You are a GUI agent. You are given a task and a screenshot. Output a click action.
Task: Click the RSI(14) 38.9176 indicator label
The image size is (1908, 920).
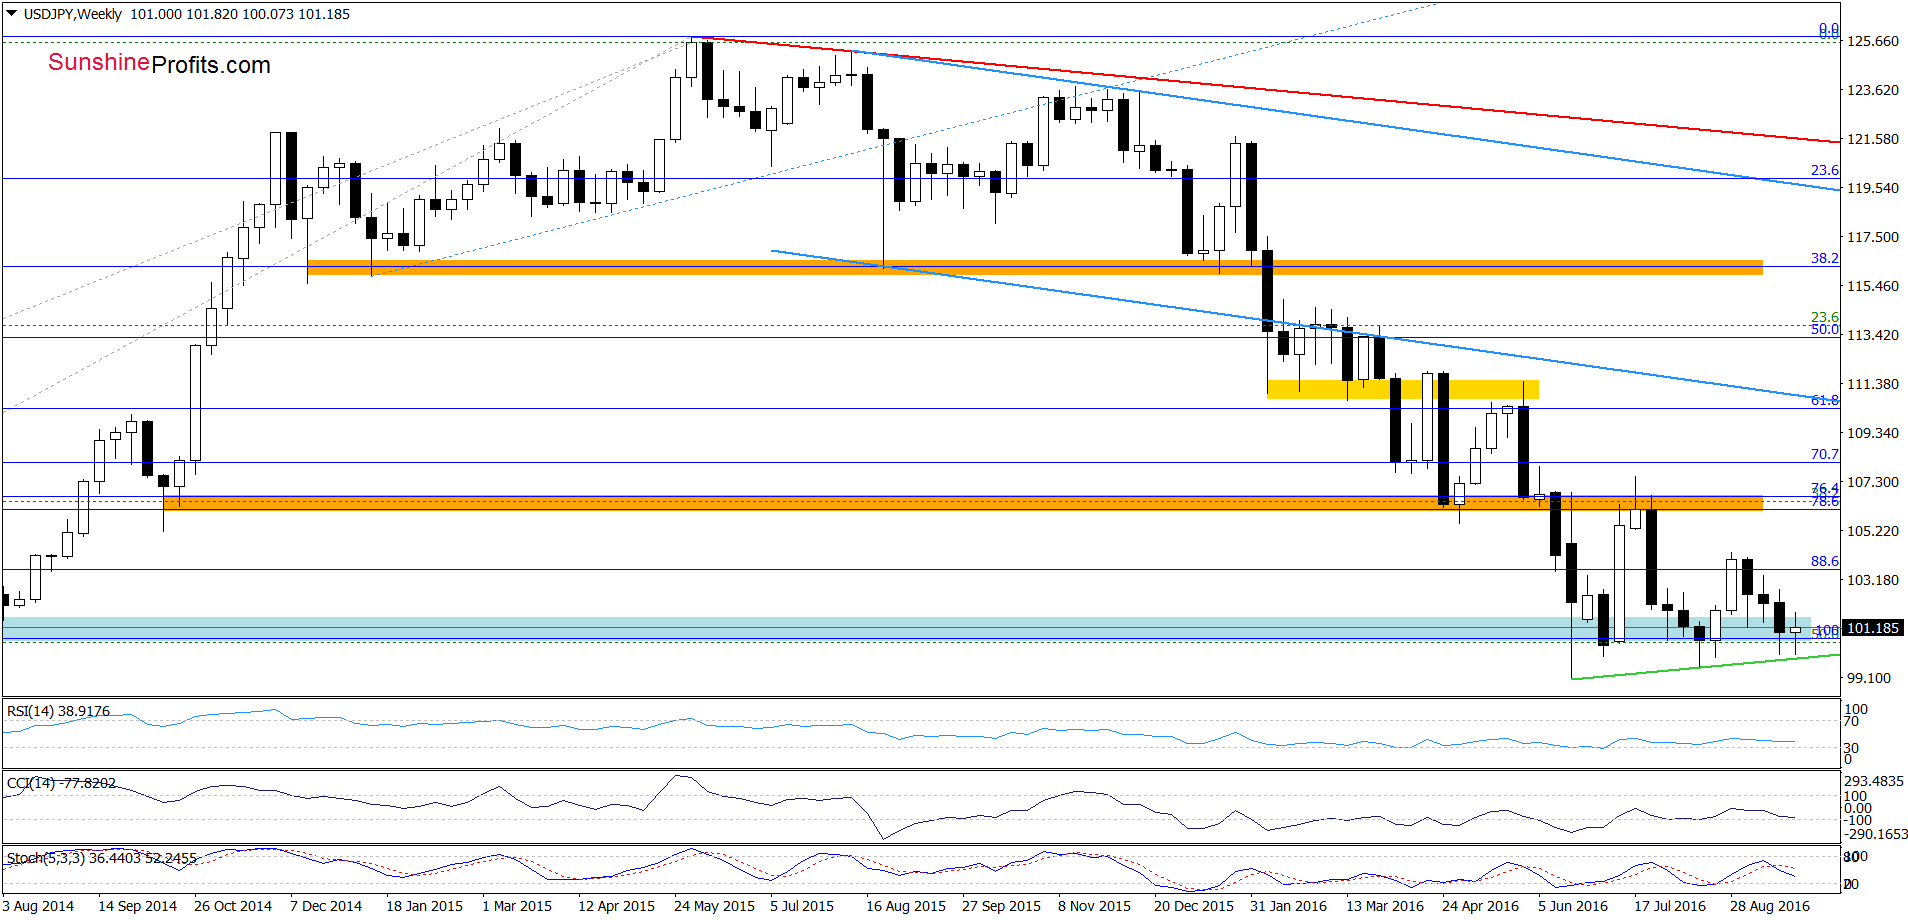(58, 711)
